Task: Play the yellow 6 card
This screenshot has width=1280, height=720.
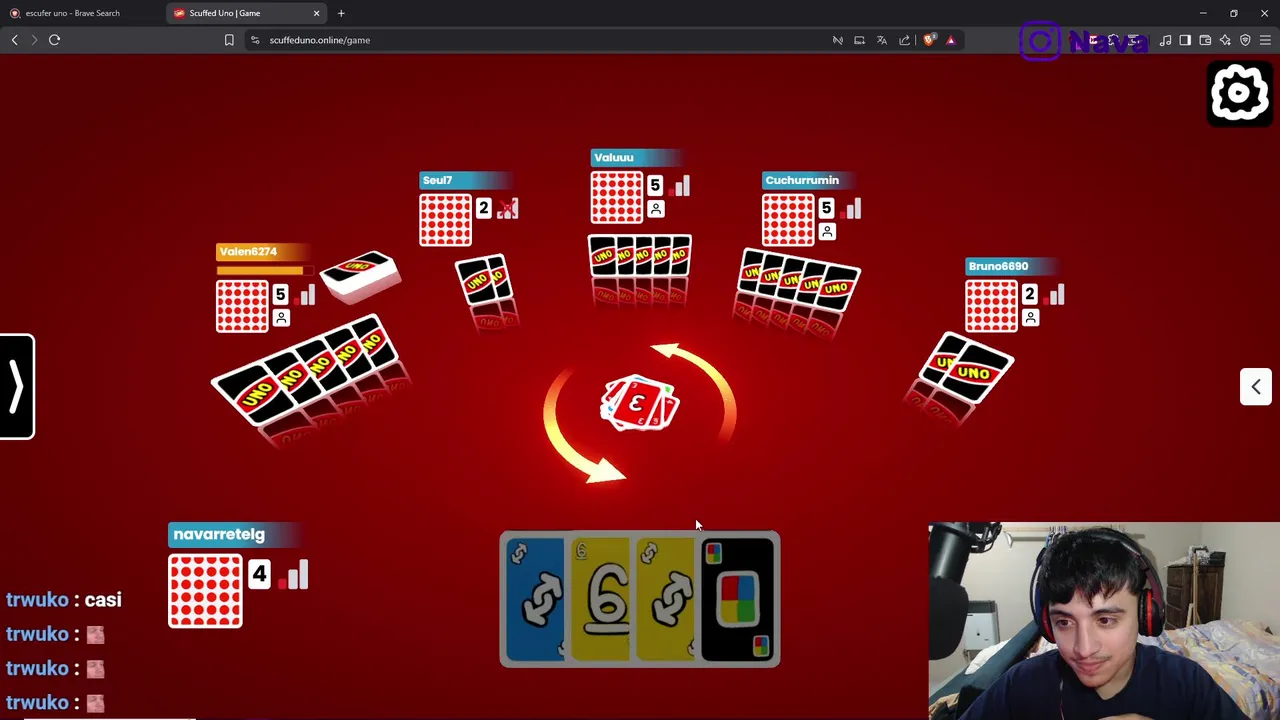Action: [x=602, y=600]
